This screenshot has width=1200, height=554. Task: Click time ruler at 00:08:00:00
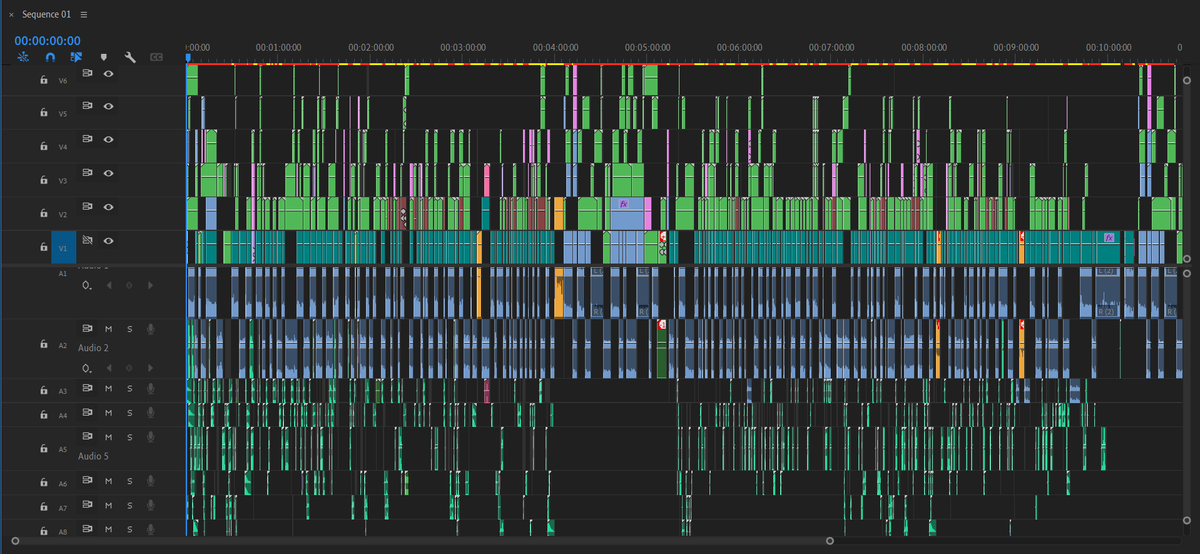click(x=923, y=47)
